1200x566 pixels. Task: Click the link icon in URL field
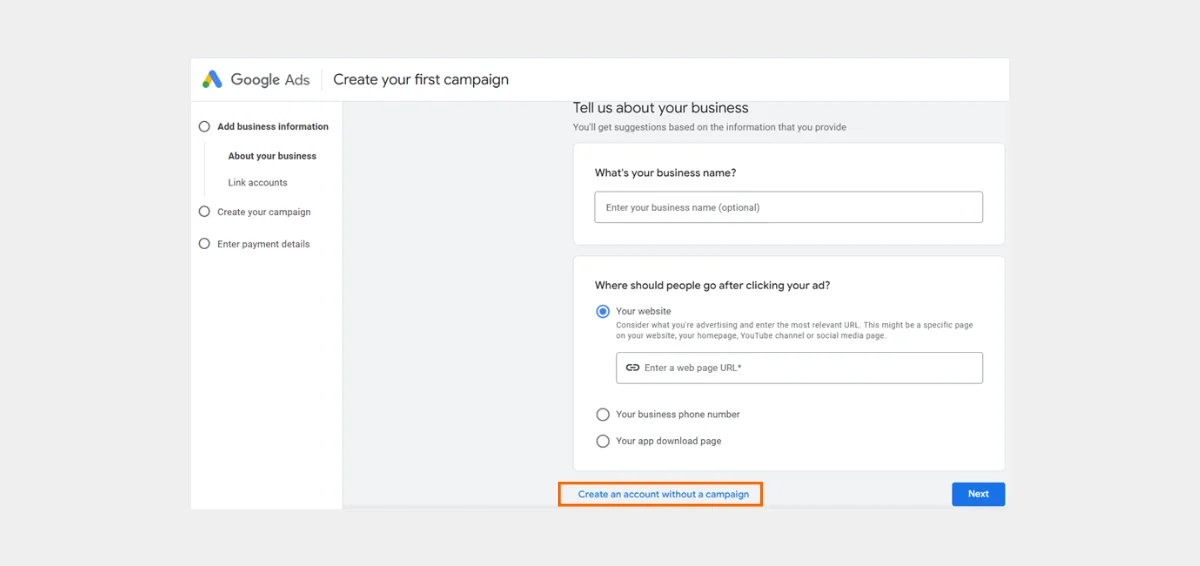coord(632,368)
